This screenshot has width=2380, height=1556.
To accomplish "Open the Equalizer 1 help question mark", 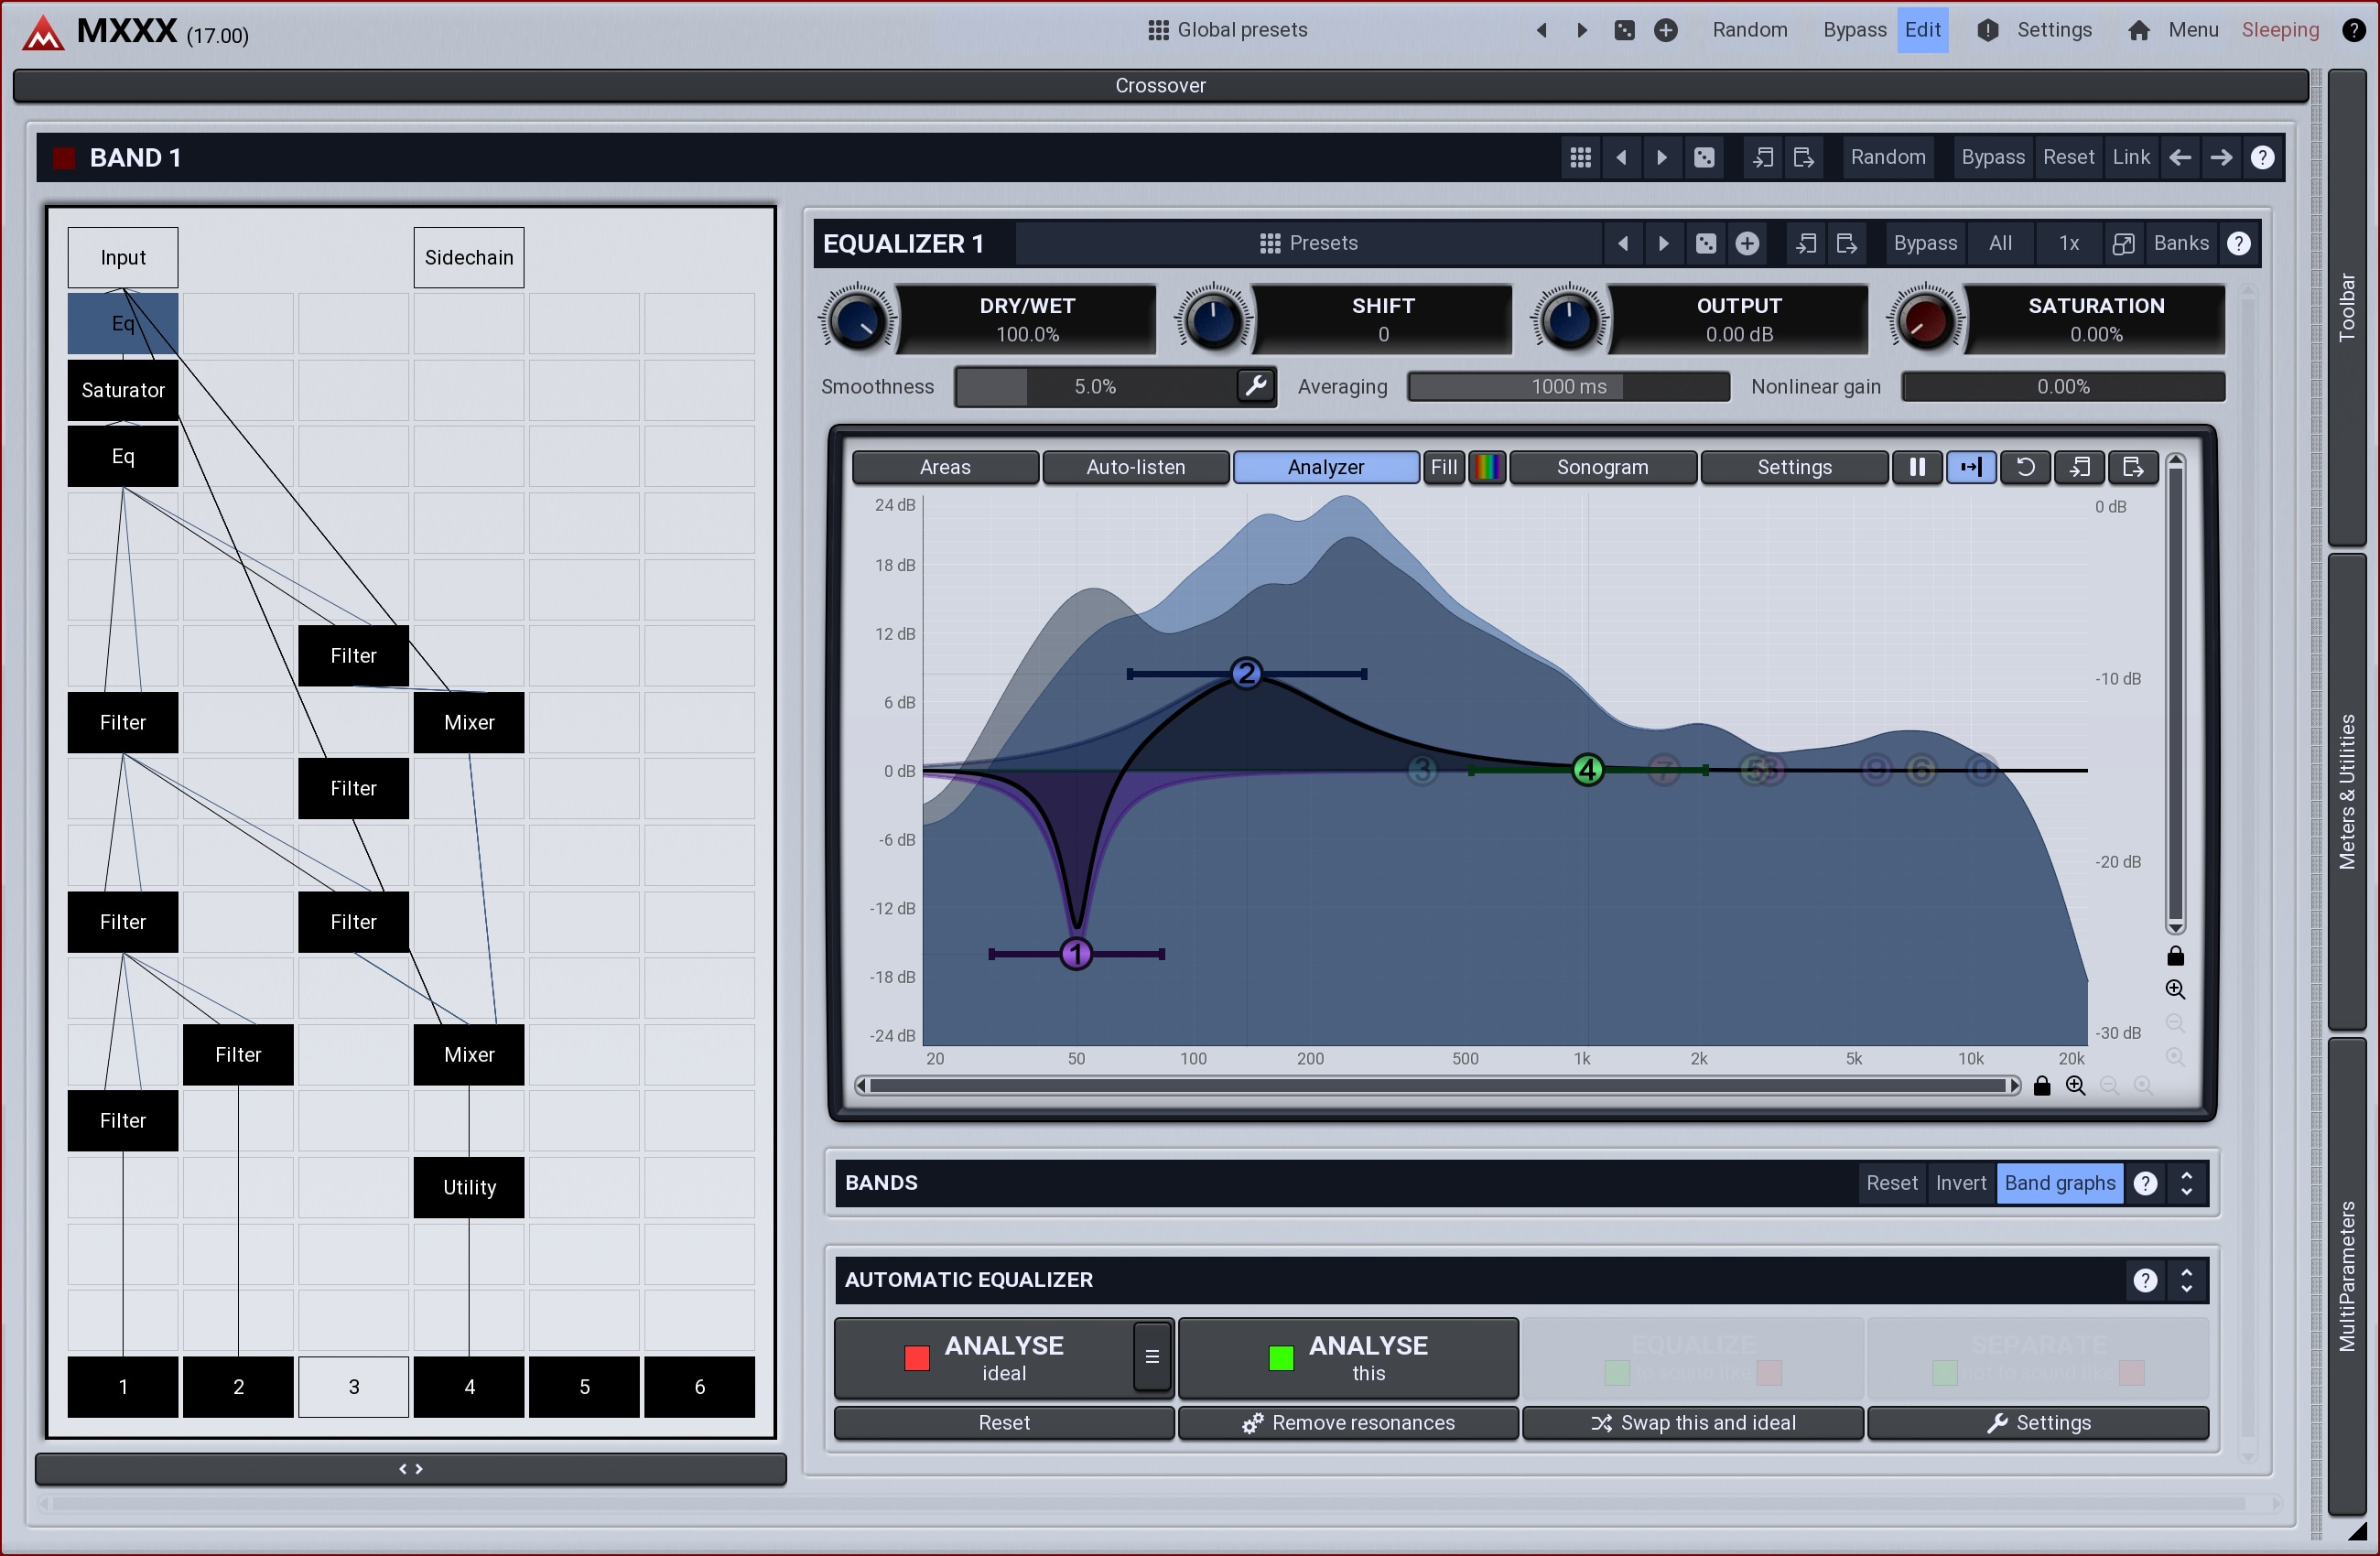I will click(2239, 243).
